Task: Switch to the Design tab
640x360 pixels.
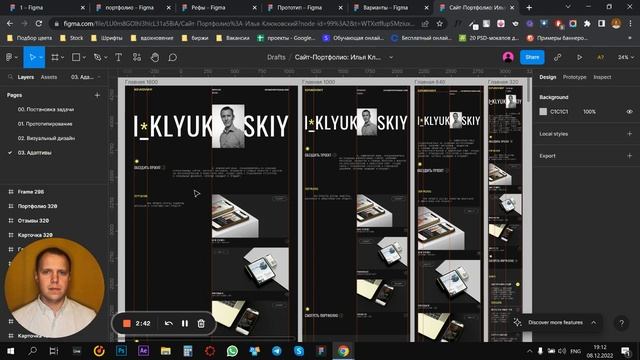Action: [x=548, y=77]
